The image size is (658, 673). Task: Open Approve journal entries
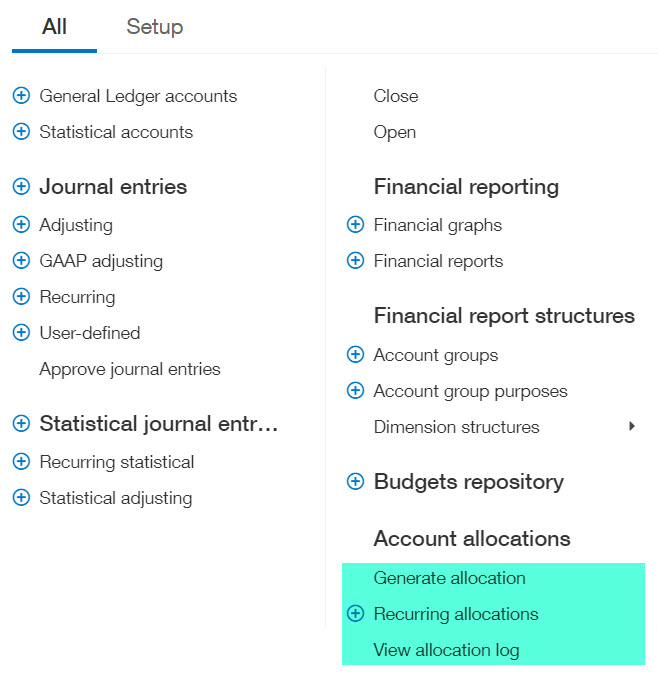point(129,369)
